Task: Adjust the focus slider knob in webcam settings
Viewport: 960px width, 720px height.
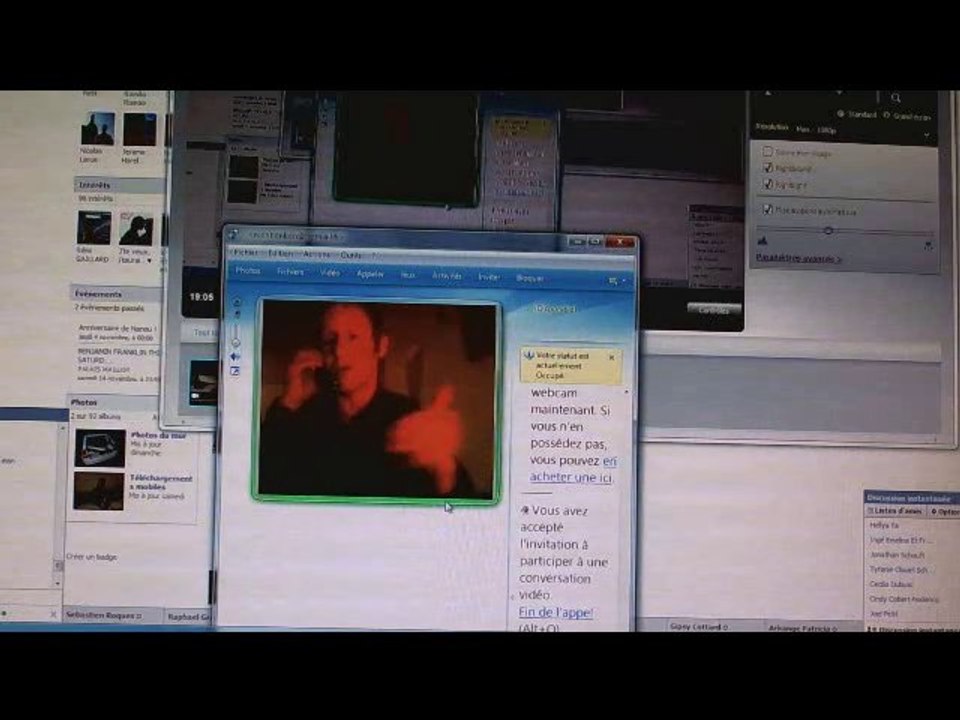Action: click(x=828, y=230)
